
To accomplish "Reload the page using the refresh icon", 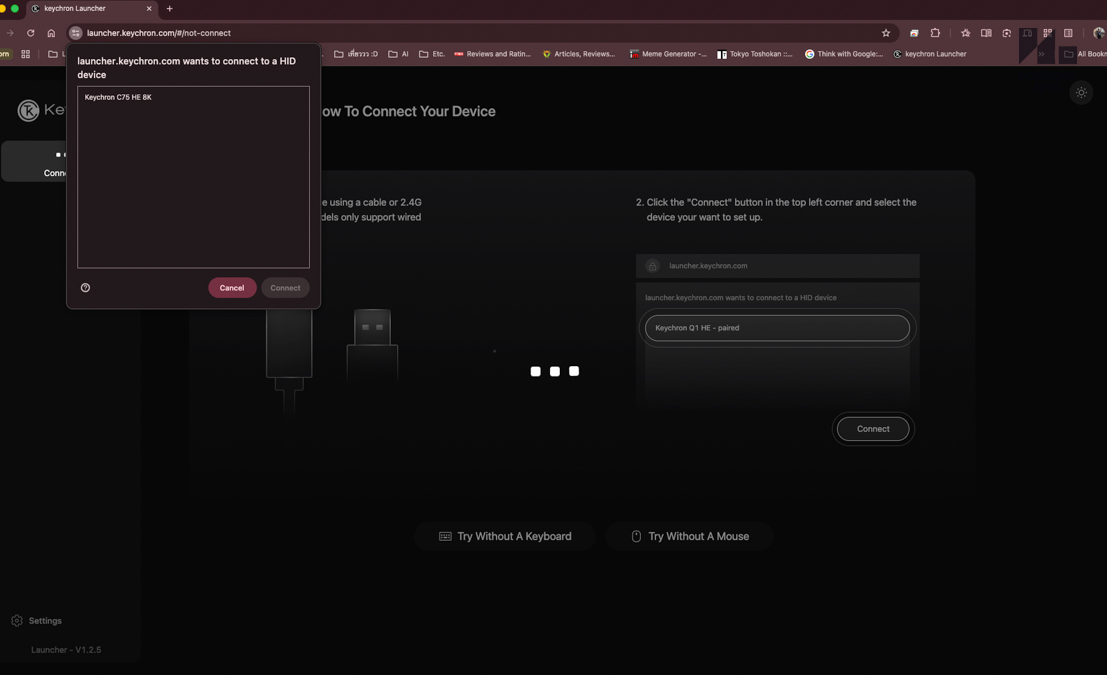I will (31, 33).
